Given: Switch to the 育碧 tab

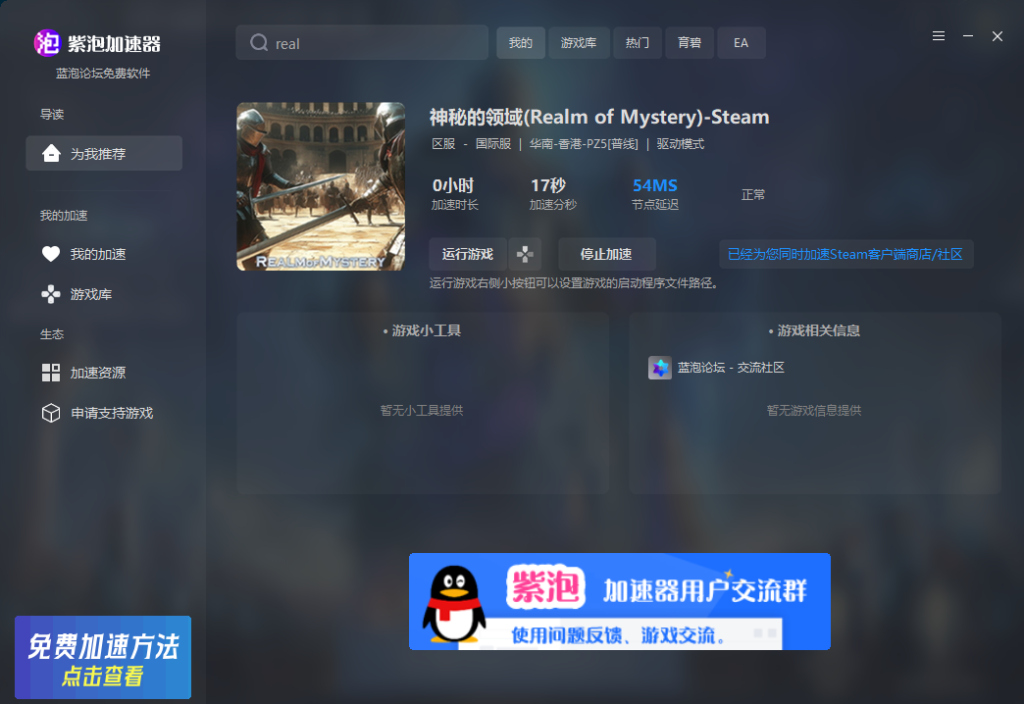Looking at the screenshot, I should click(x=689, y=42).
